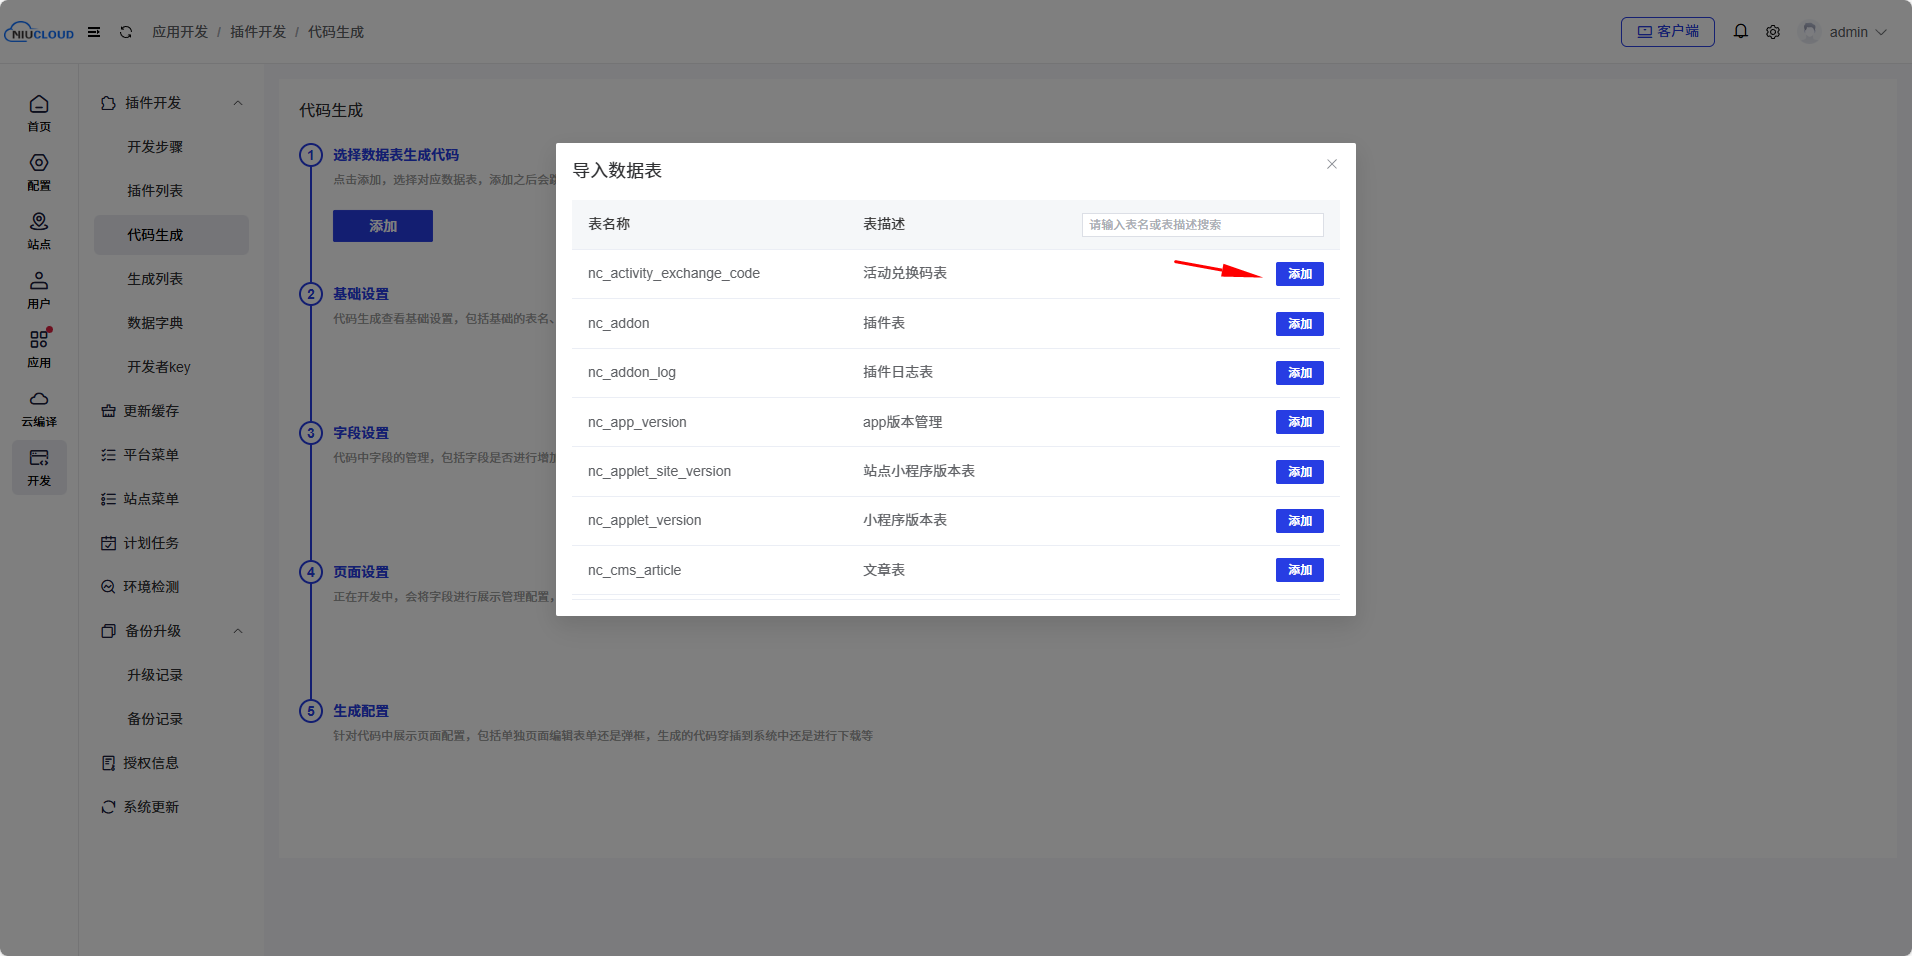Select the 配置 settings icon in sidebar
This screenshot has height=956, width=1912.
pyautogui.click(x=39, y=172)
